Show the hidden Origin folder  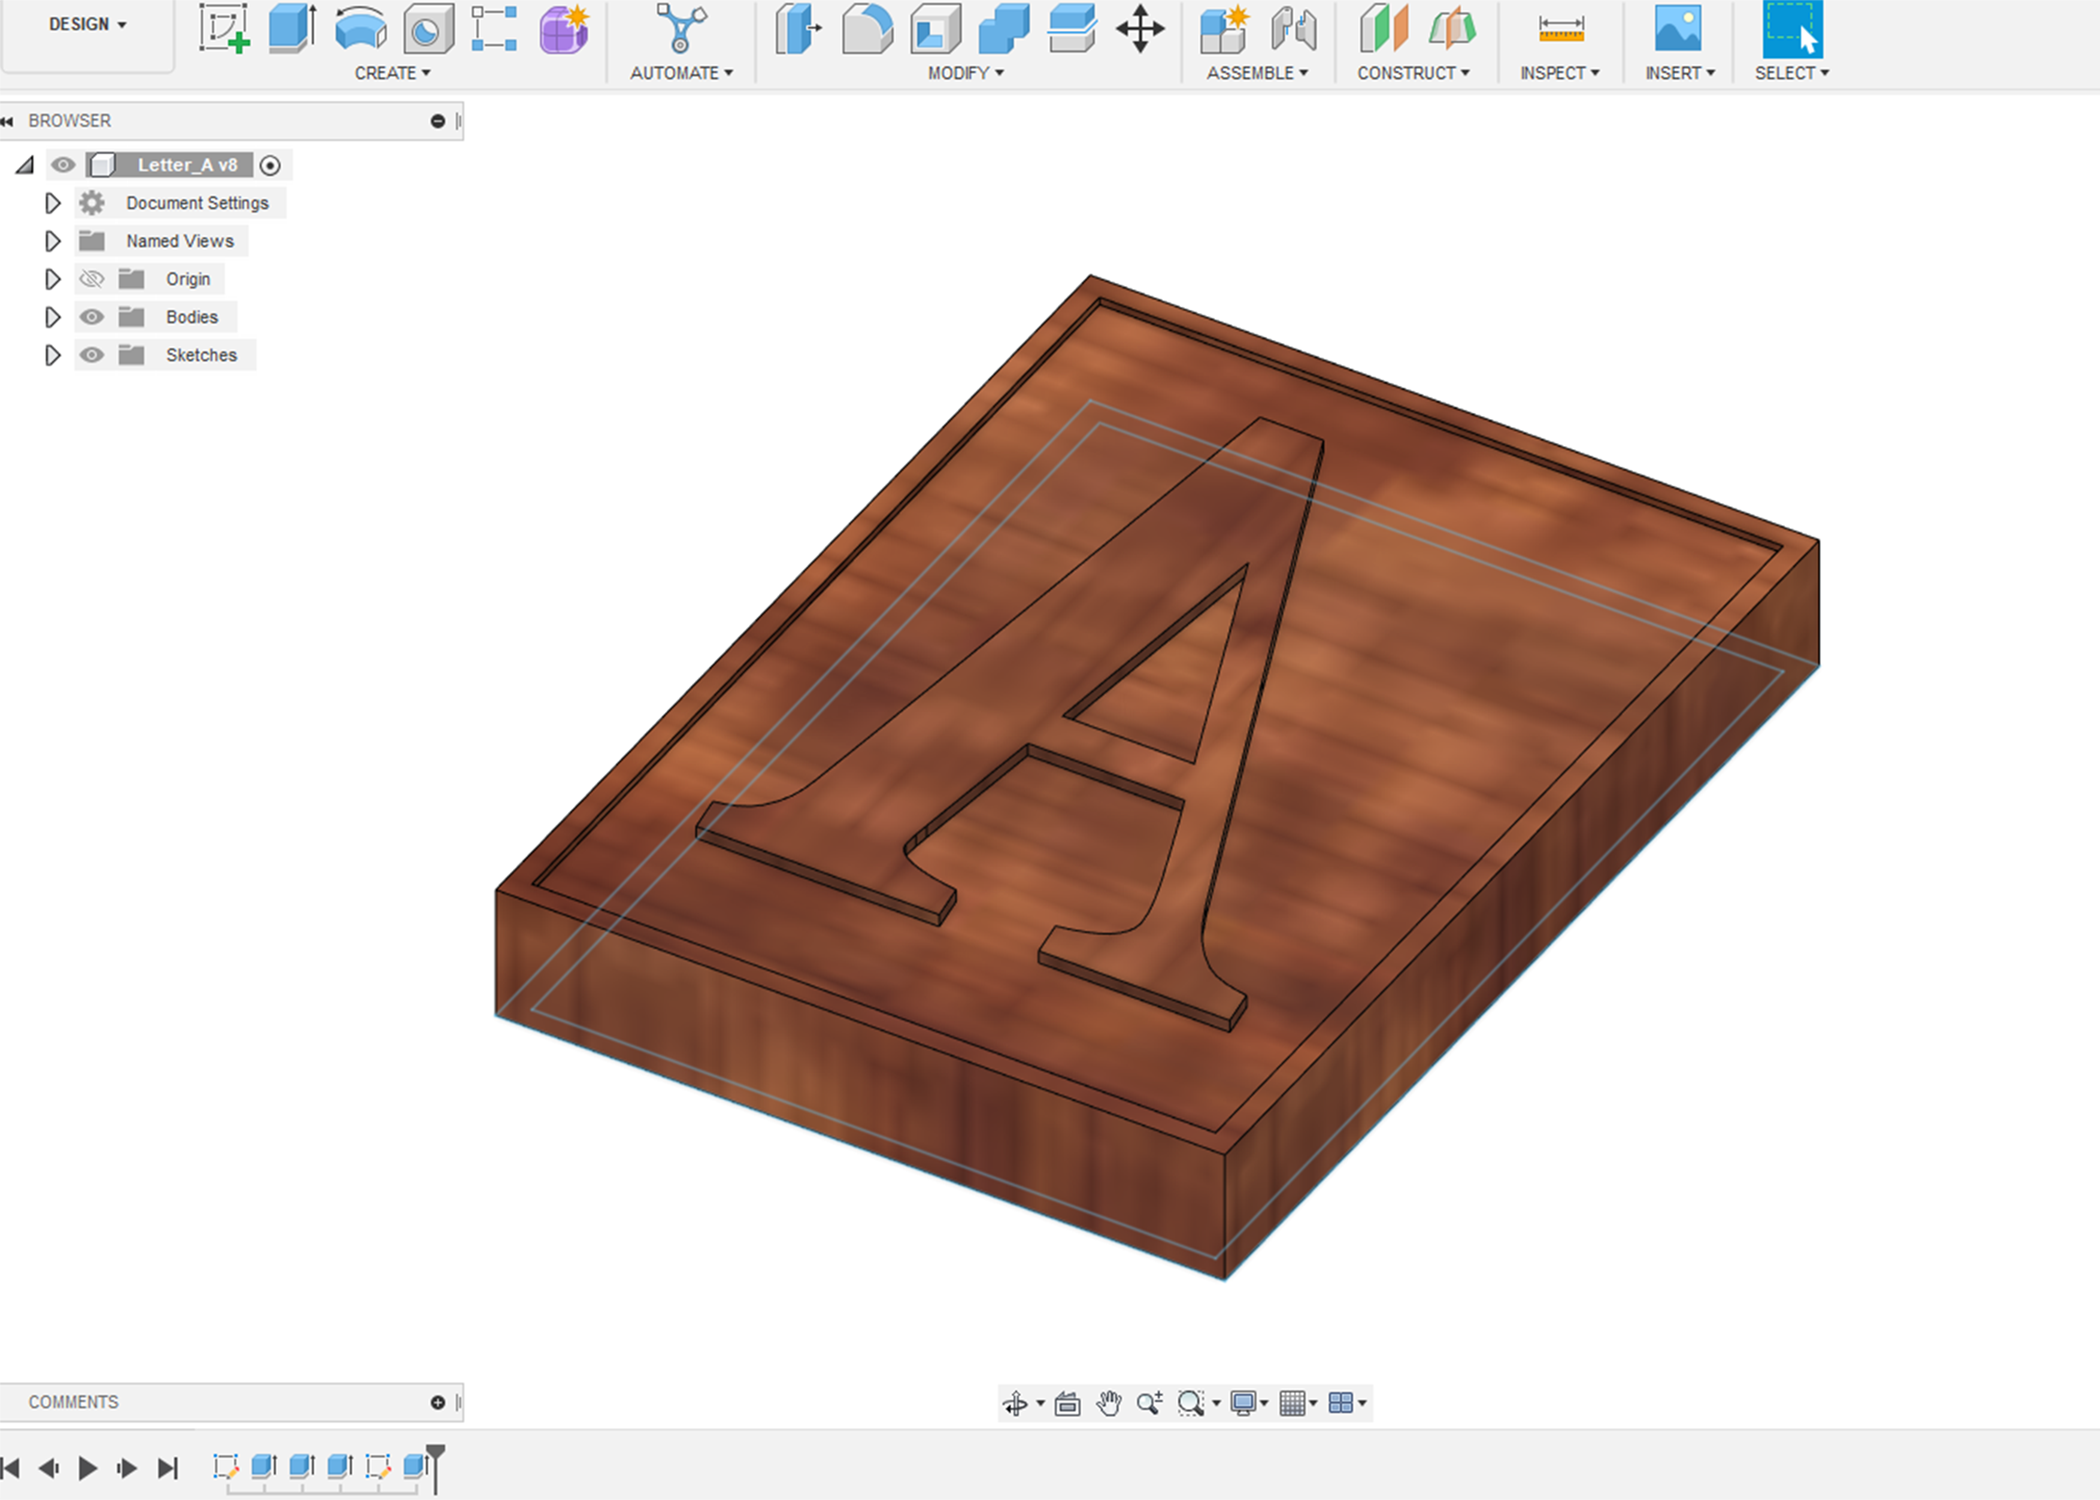(92, 279)
